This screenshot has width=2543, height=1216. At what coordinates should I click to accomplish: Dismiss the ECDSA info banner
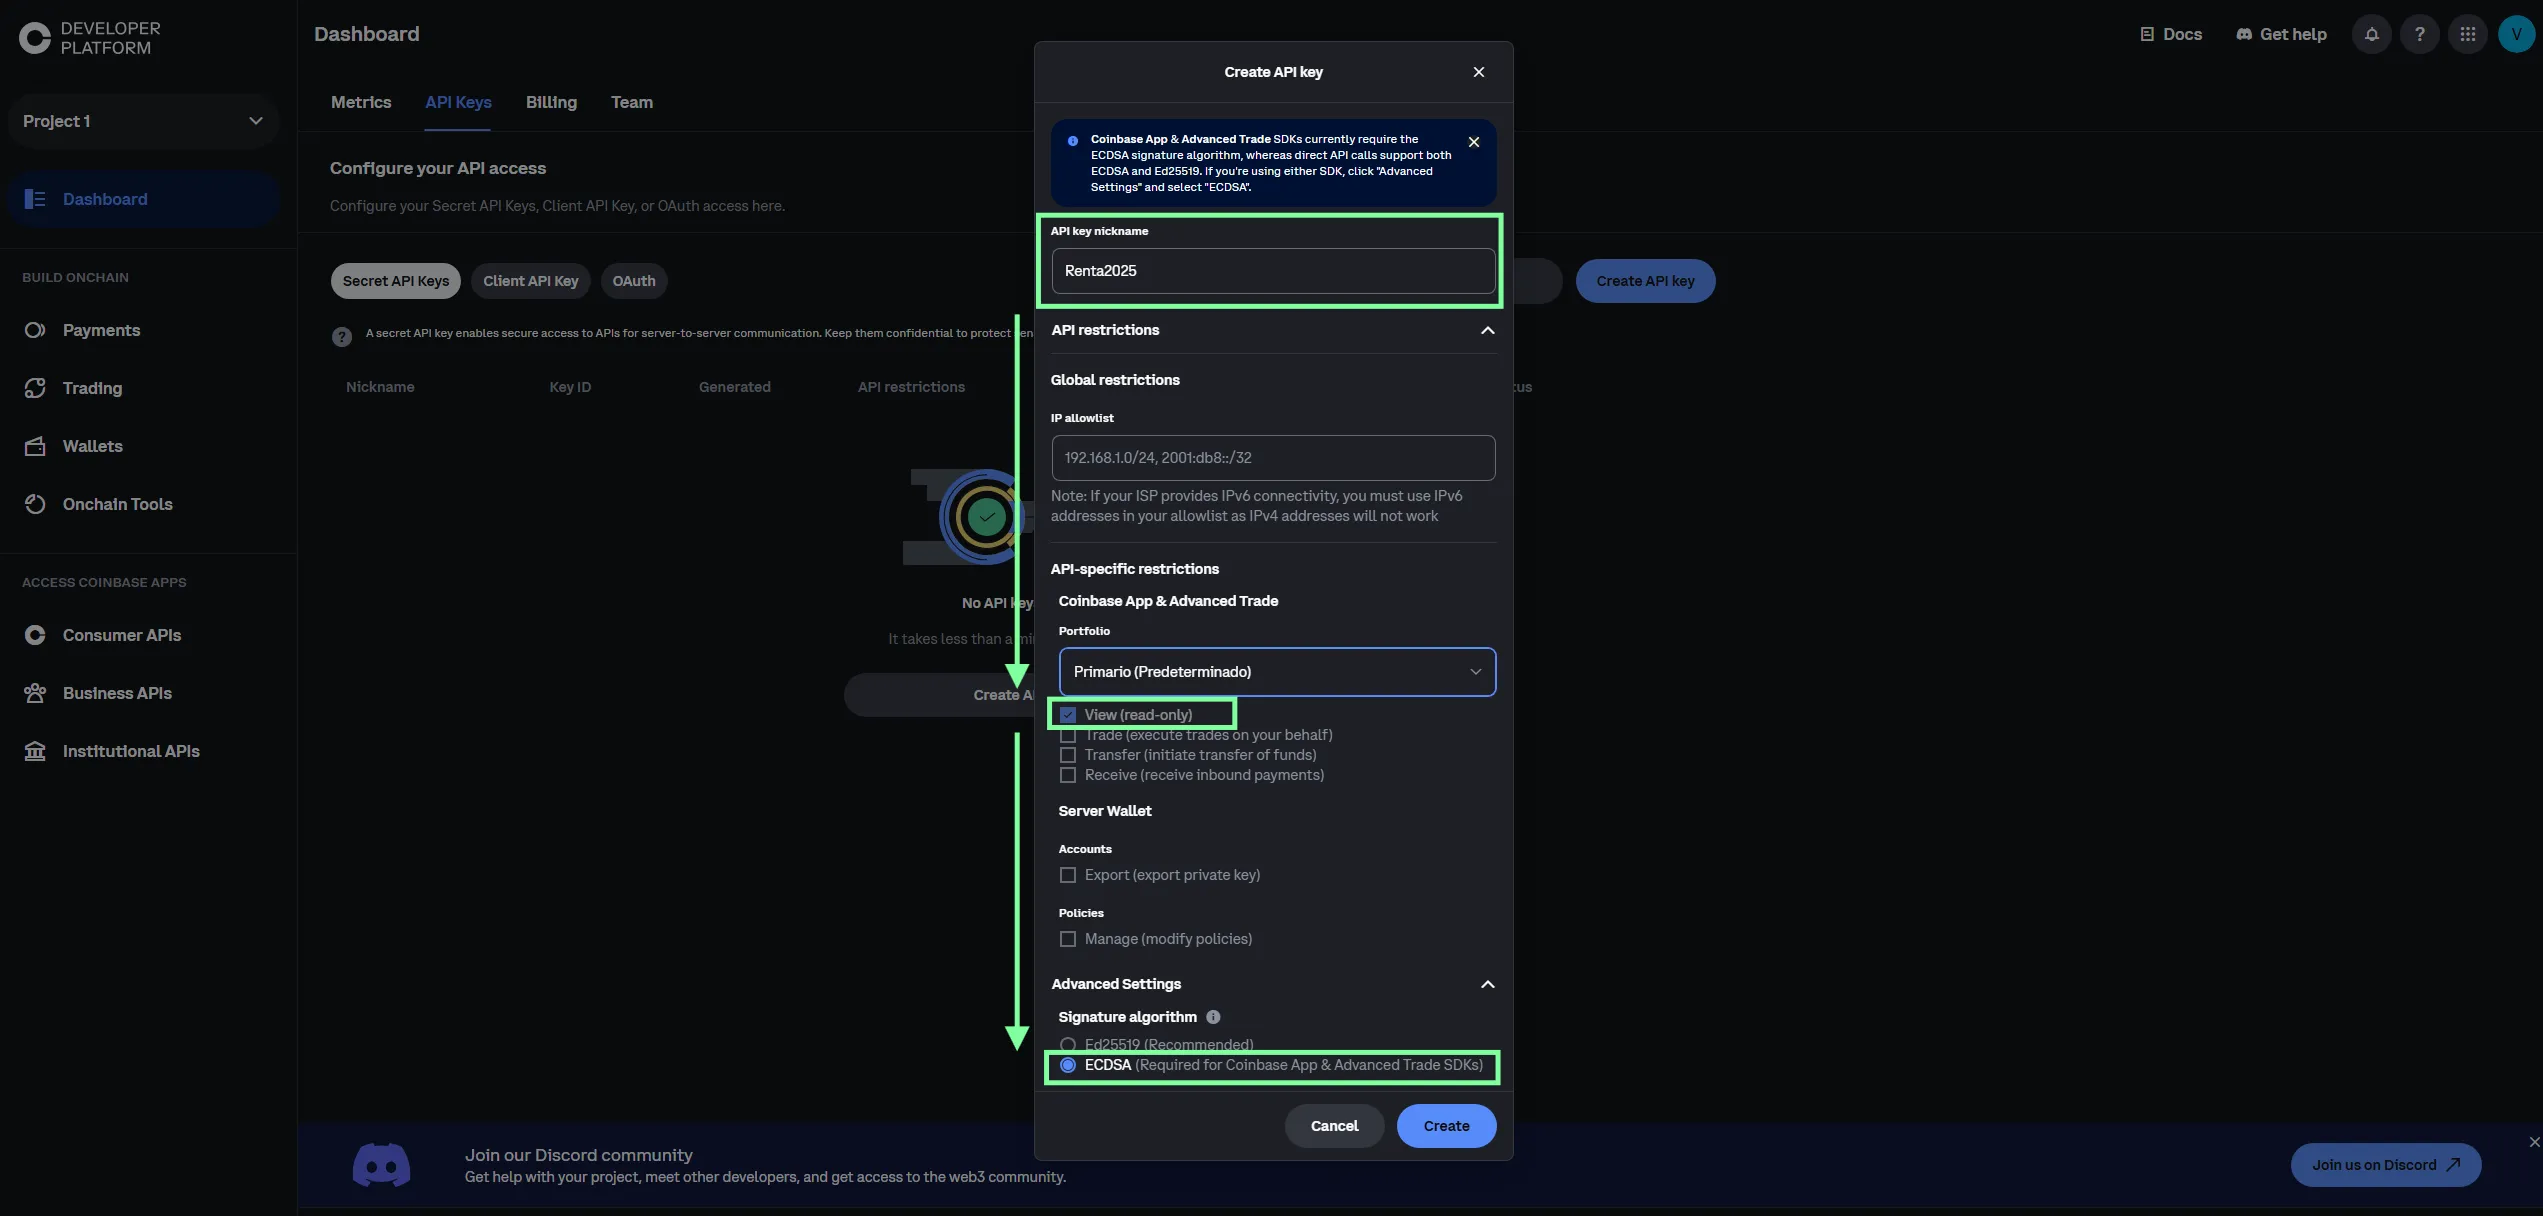pos(1473,142)
